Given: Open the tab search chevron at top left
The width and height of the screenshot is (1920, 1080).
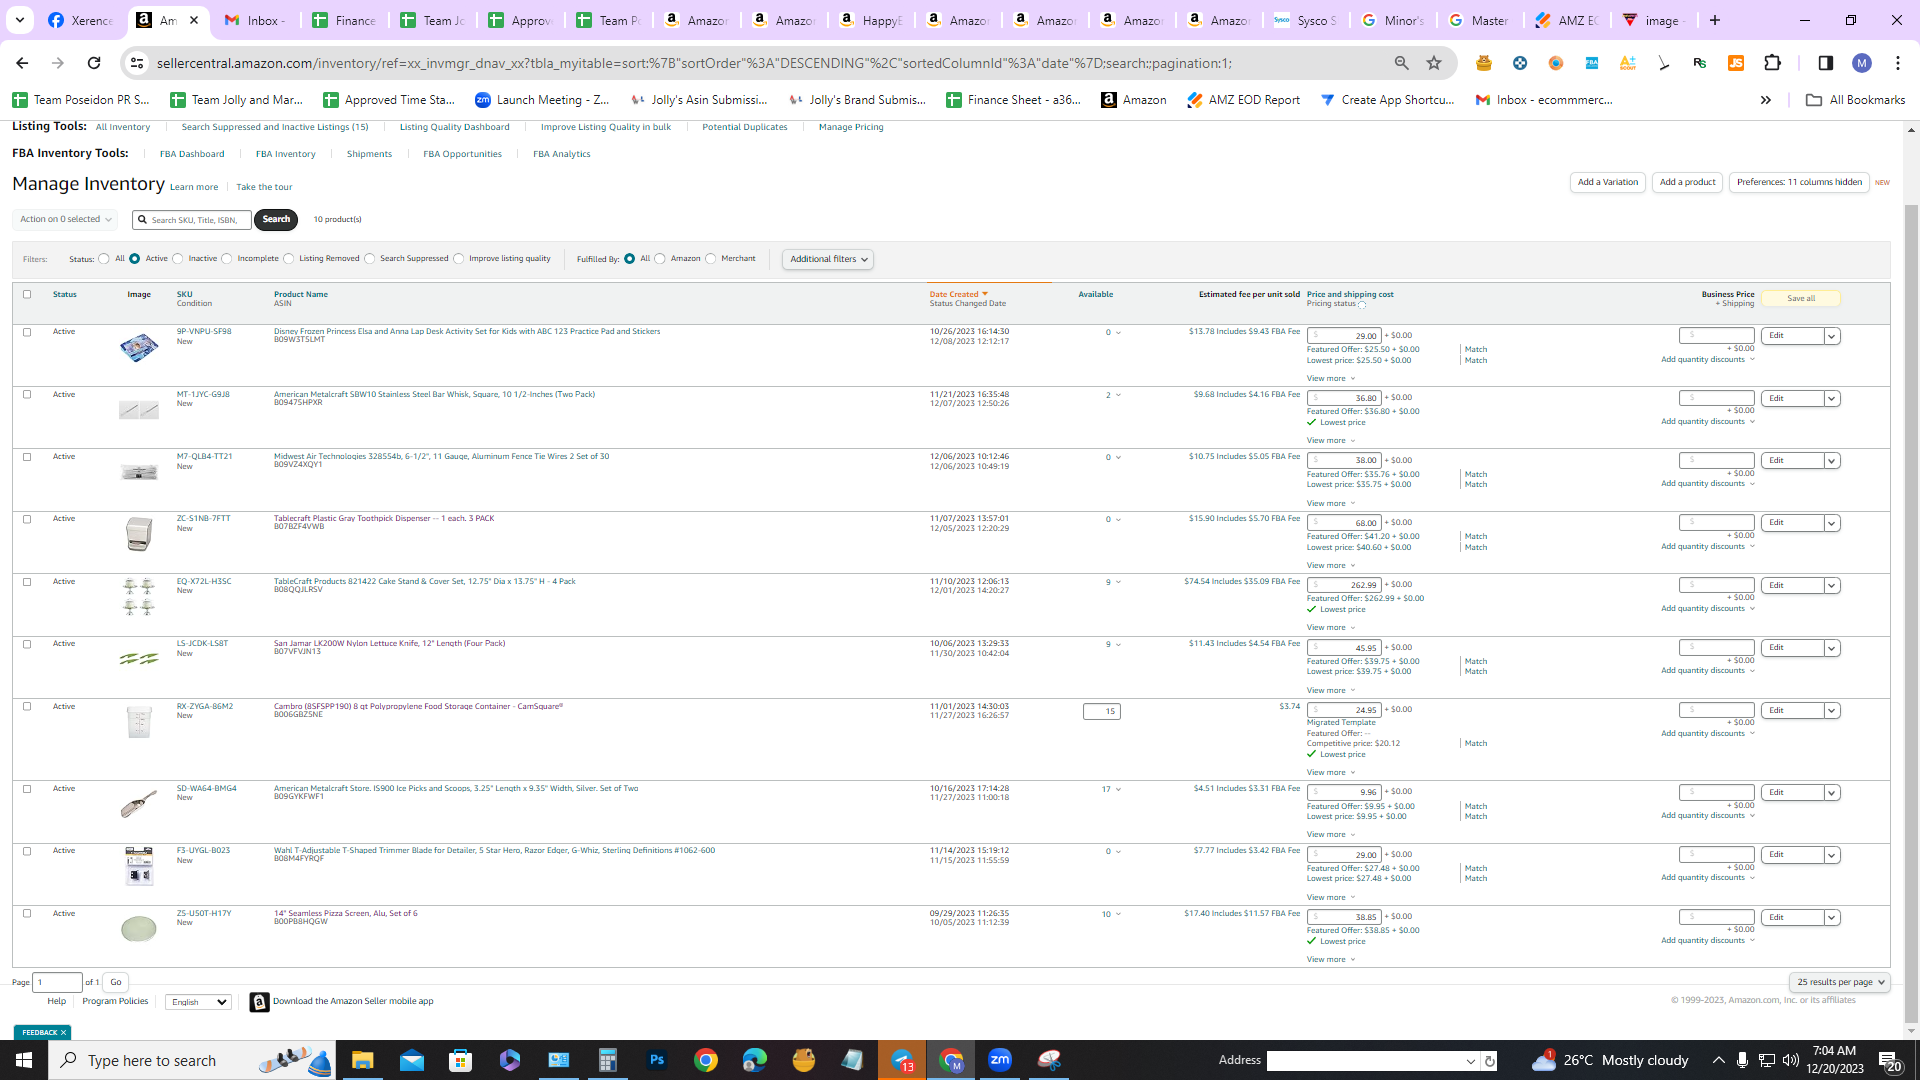Looking at the screenshot, I should point(20,20).
